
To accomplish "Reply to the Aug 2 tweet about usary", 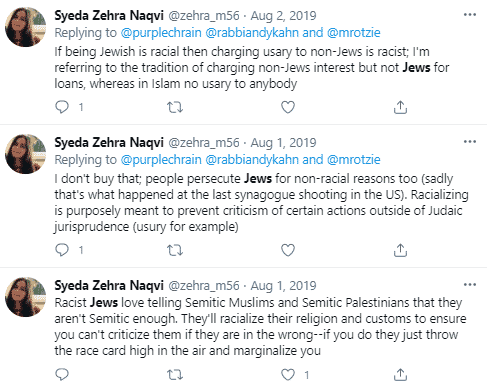I will coord(62,107).
